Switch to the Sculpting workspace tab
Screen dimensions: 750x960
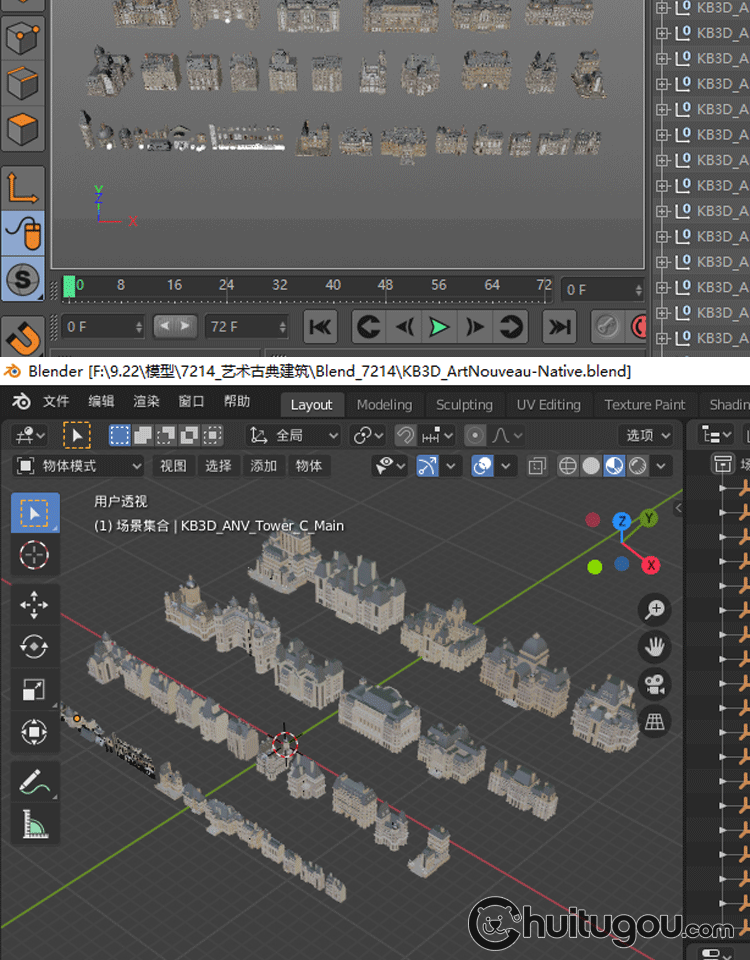[x=464, y=404]
